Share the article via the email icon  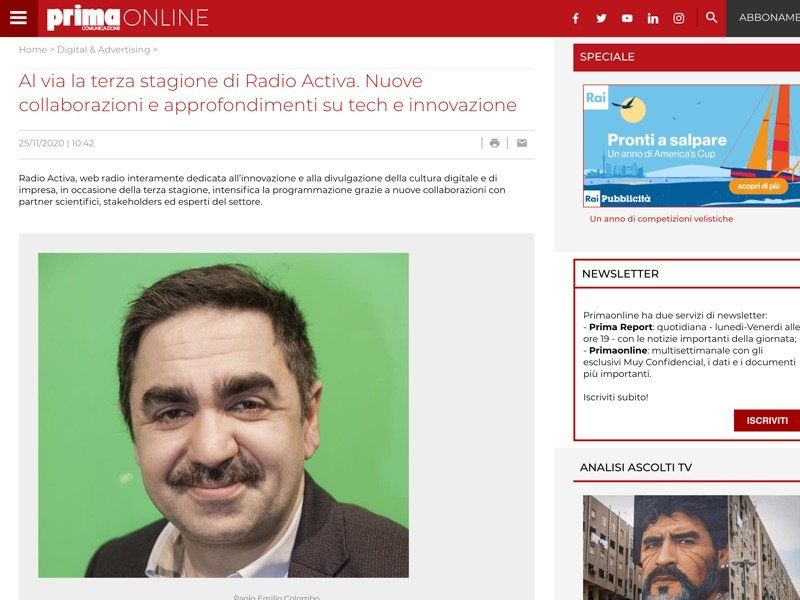(521, 143)
